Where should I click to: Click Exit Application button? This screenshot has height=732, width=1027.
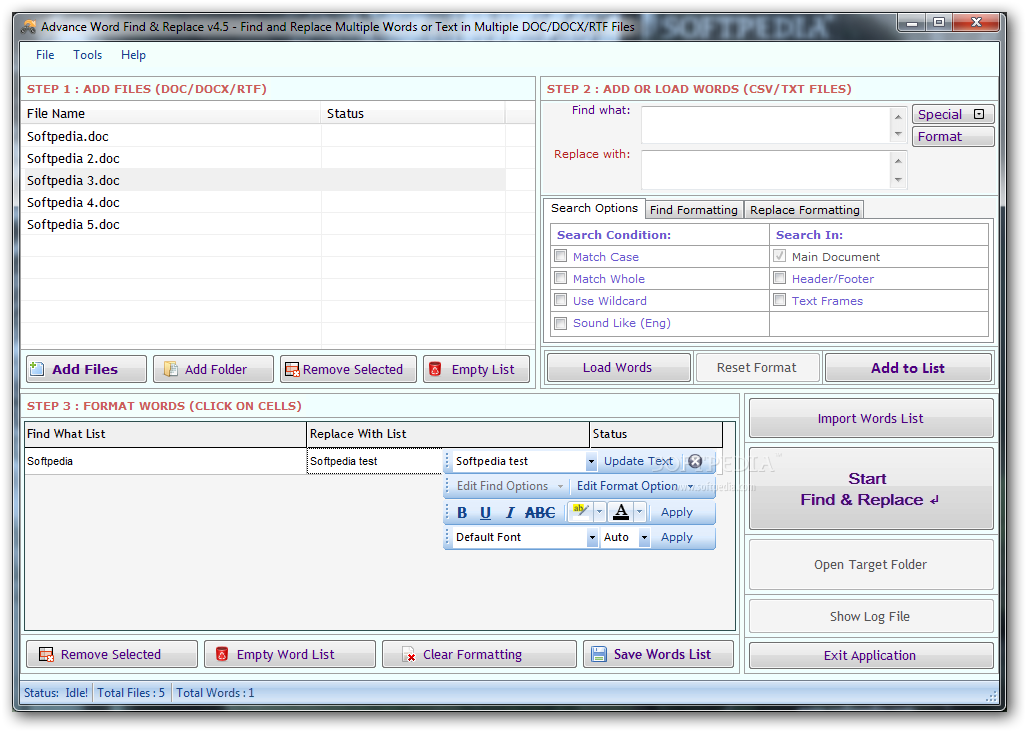coord(870,655)
